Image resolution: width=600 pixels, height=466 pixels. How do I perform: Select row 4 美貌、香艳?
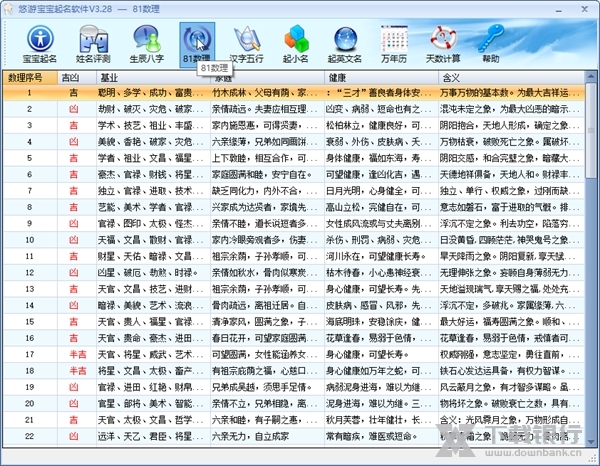pyautogui.click(x=294, y=142)
